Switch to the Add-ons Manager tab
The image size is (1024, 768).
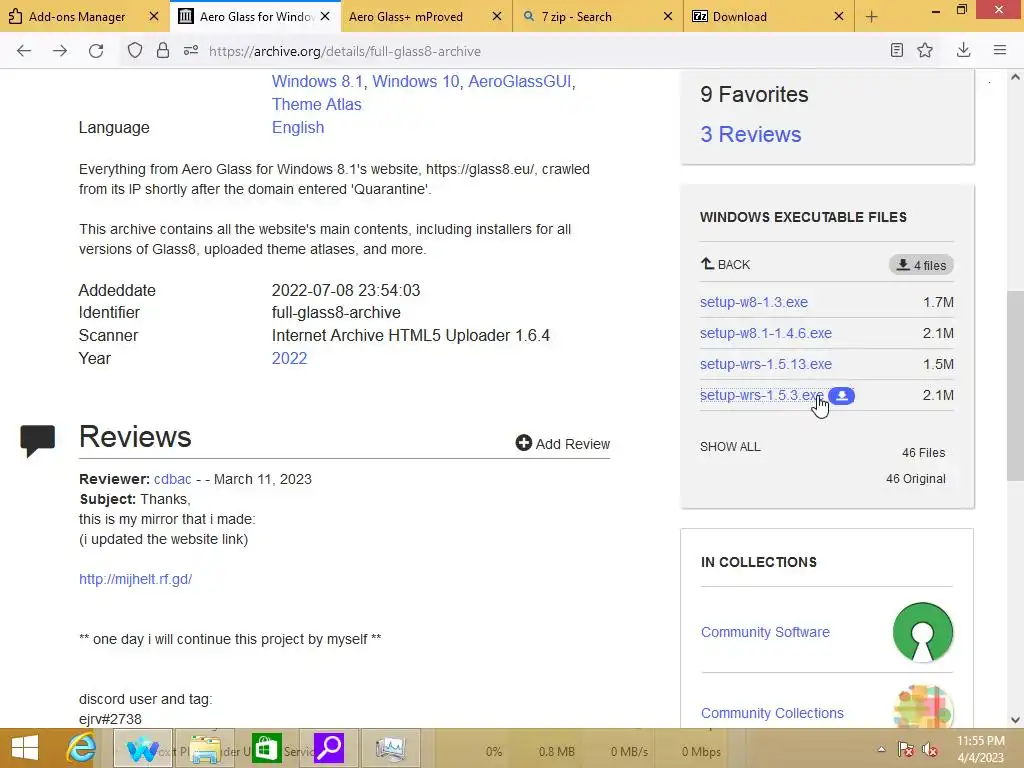point(76,17)
